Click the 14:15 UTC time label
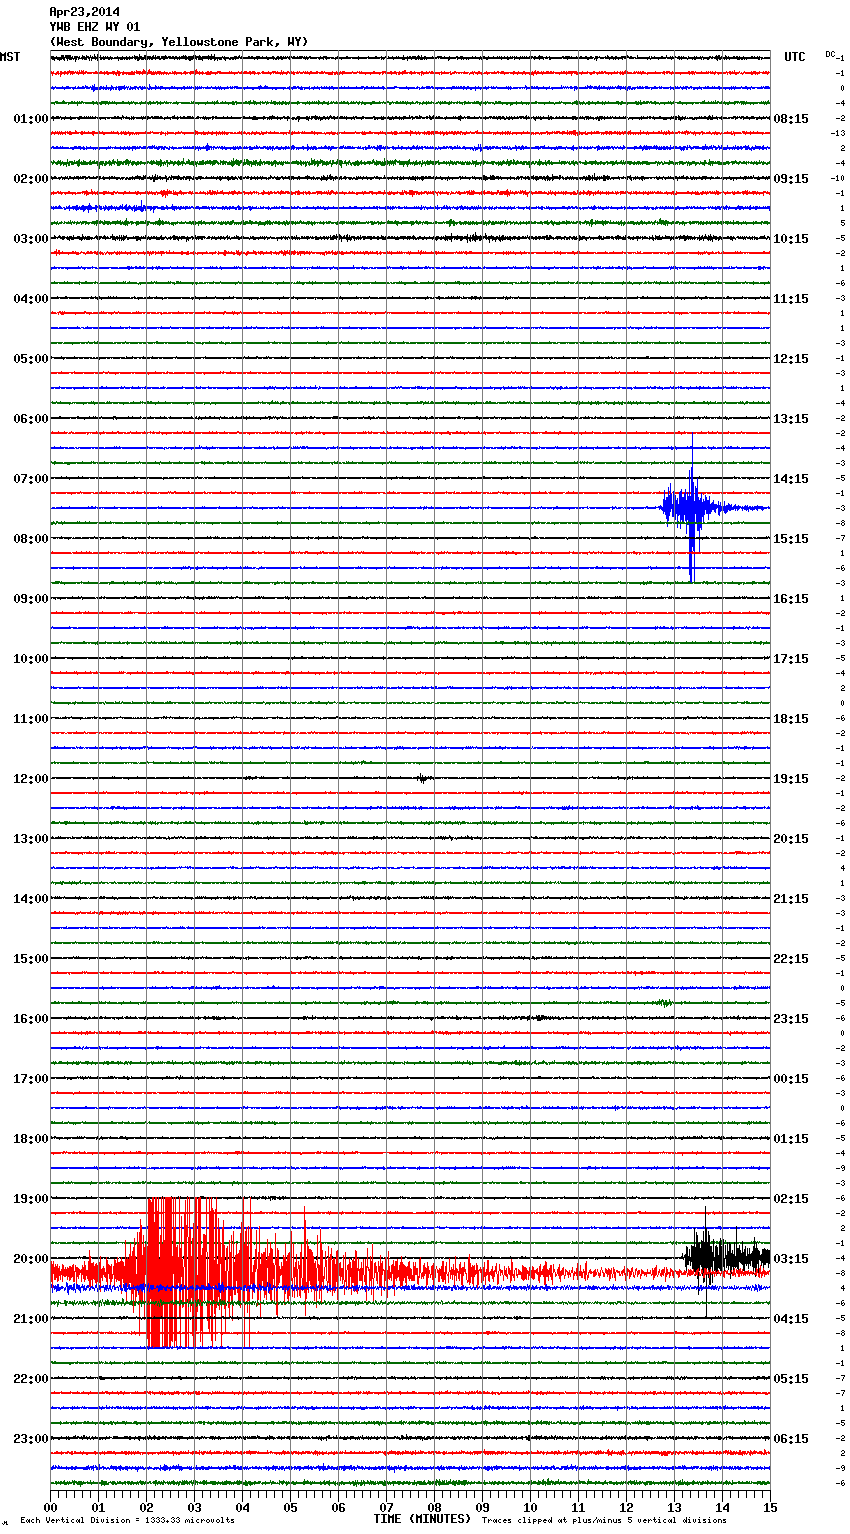 click(x=791, y=479)
